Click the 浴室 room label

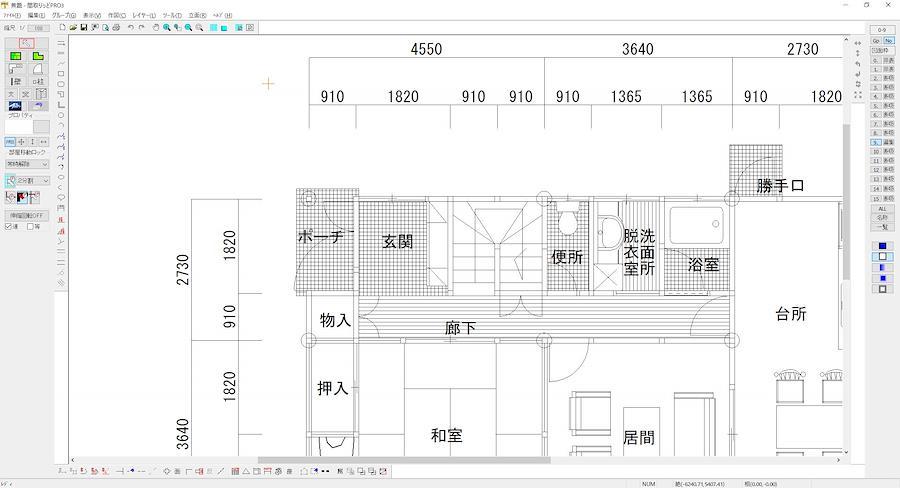(704, 265)
